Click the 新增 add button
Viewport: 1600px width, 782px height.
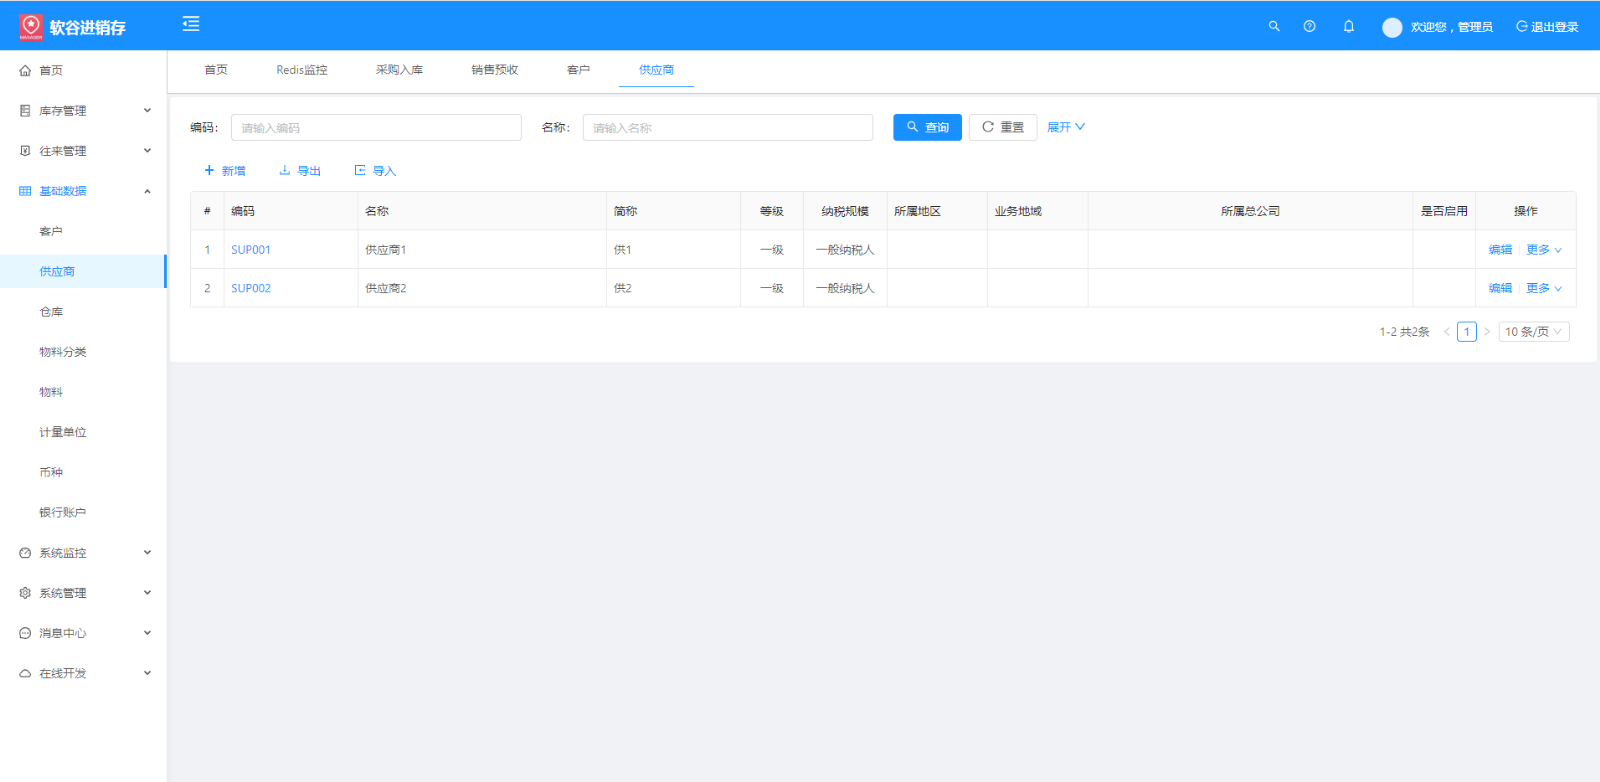pyautogui.click(x=225, y=171)
